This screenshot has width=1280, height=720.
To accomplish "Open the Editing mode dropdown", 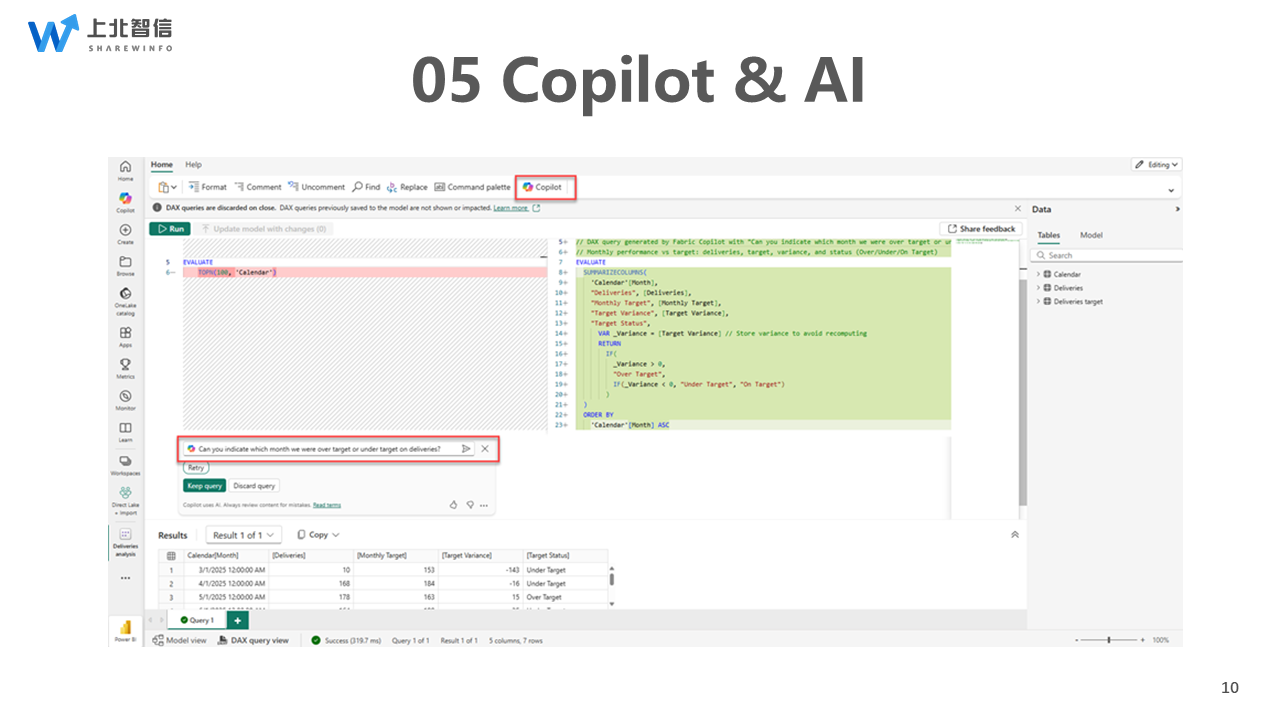I will click(1157, 165).
